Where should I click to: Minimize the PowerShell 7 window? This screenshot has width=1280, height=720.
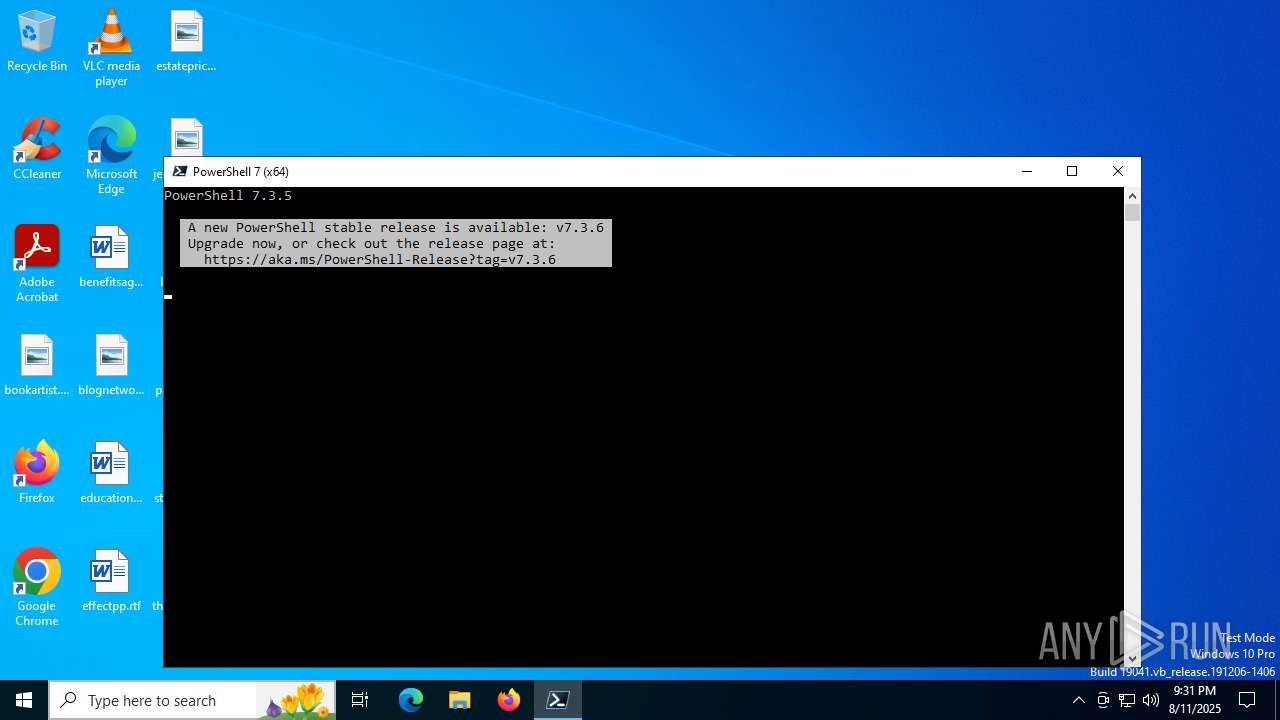[x=1026, y=171]
